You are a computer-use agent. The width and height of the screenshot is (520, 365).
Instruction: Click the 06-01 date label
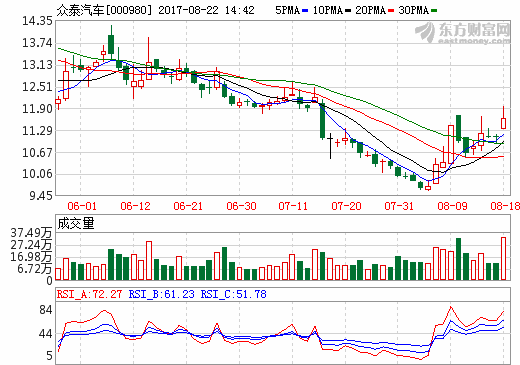[82, 206]
